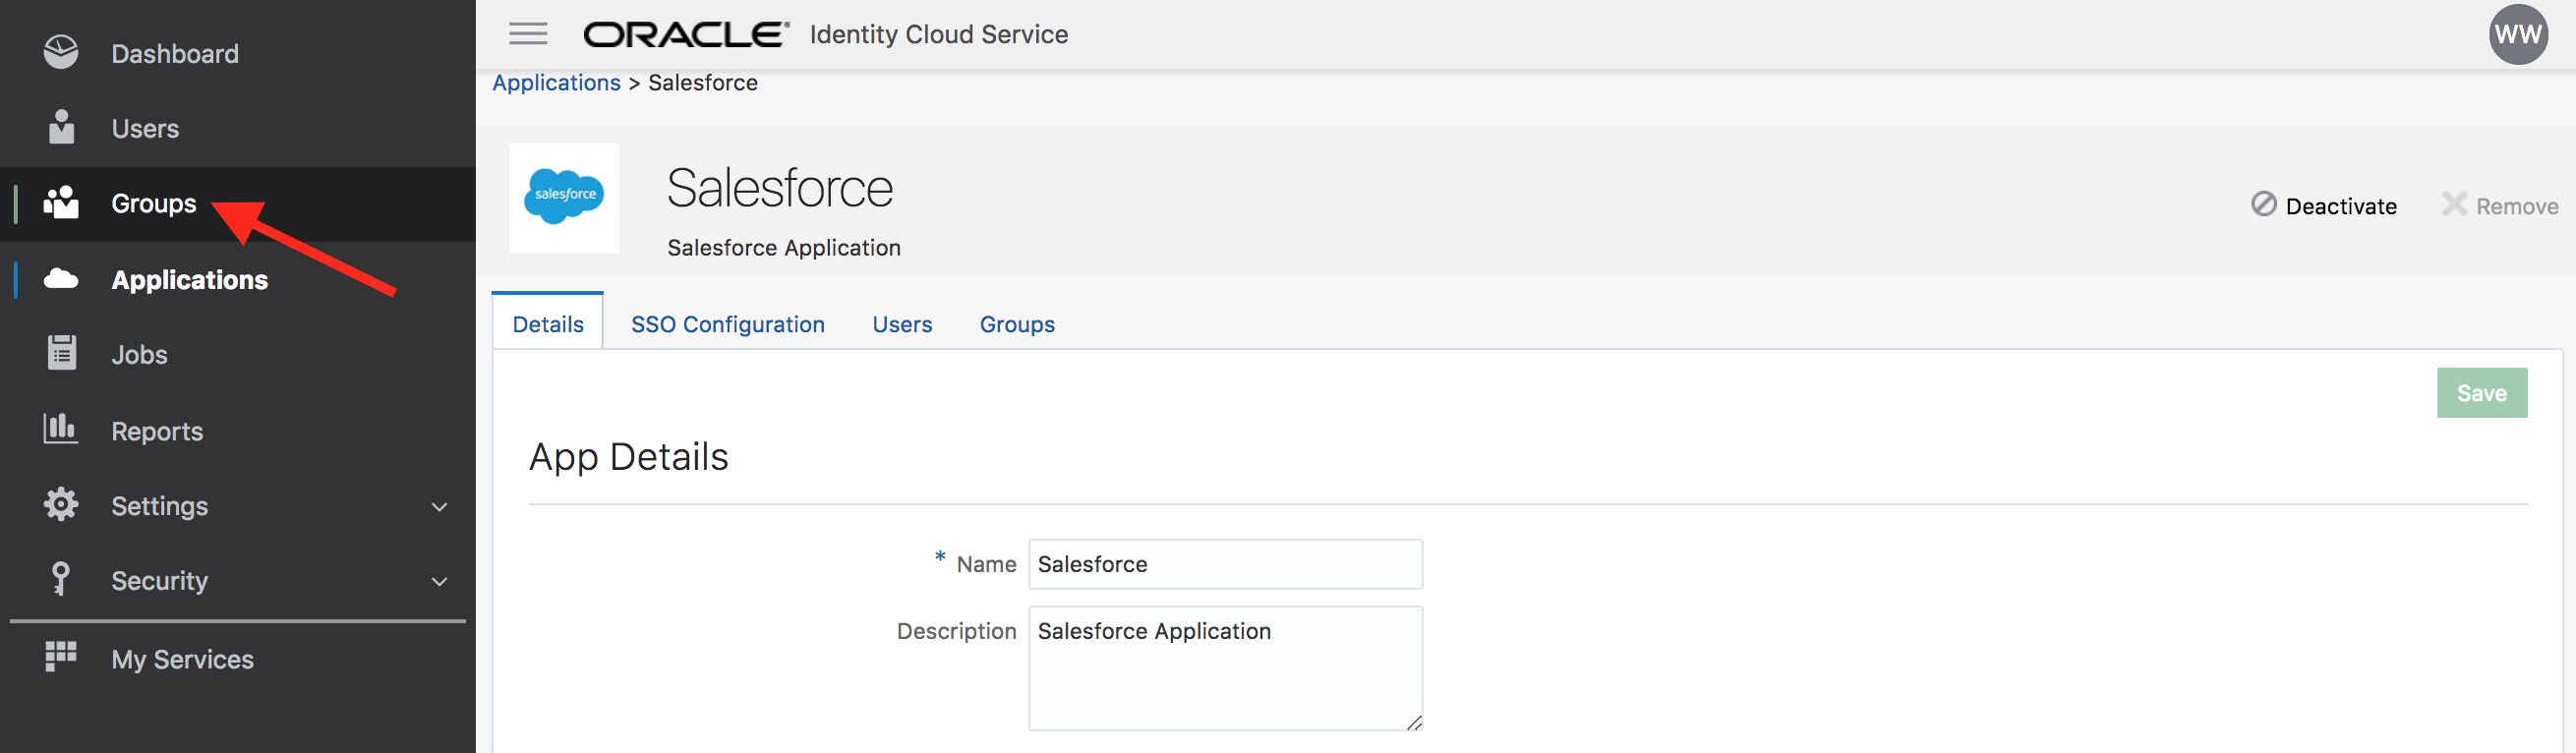This screenshot has width=2576, height=753.
Task: Switch to the SSO Configuration tab
Action: 728,324
